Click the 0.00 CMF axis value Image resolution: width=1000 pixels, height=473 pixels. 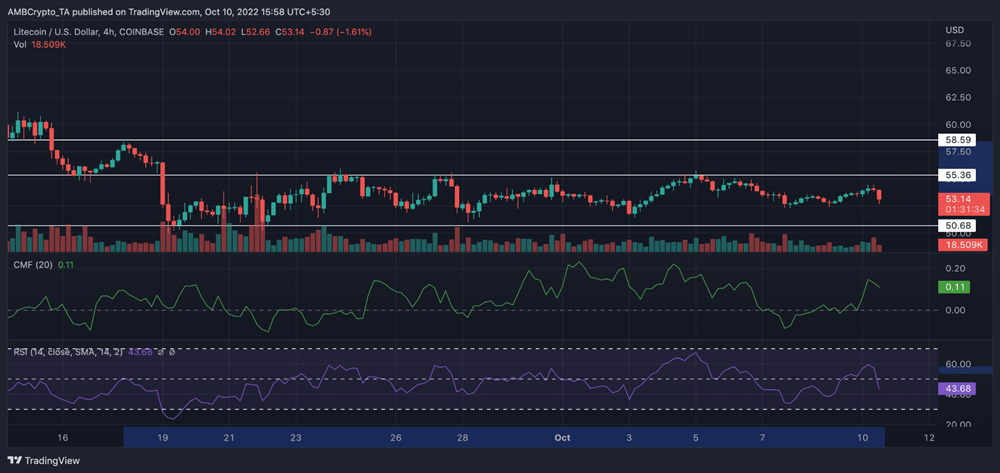click(955, 310)
